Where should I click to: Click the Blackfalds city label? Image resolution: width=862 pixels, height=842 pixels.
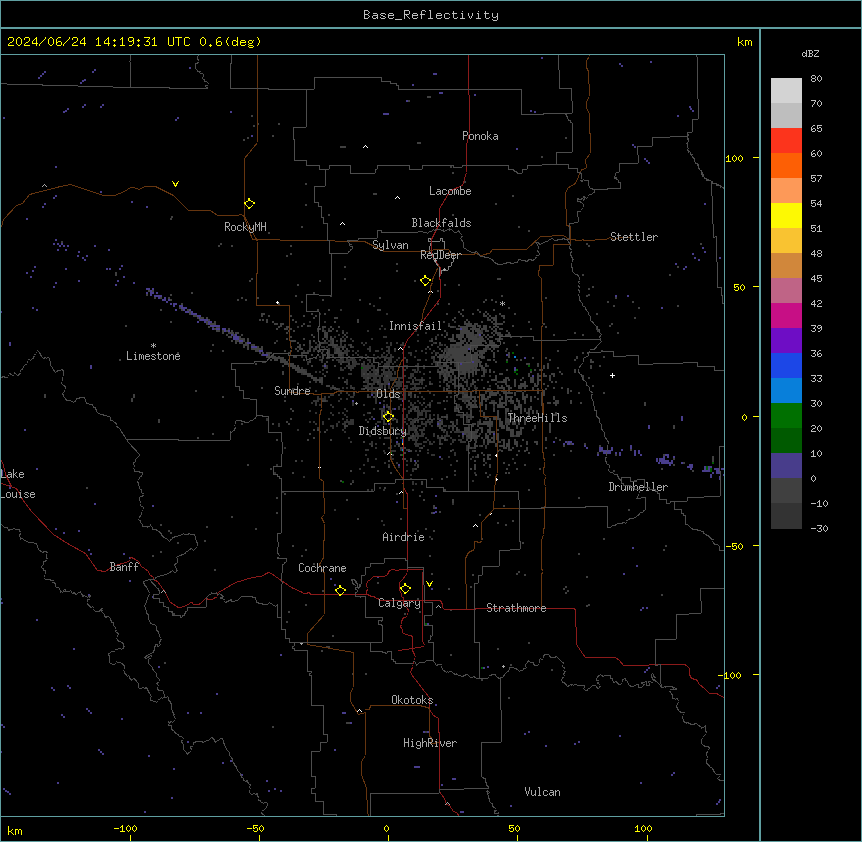[441, 223]
